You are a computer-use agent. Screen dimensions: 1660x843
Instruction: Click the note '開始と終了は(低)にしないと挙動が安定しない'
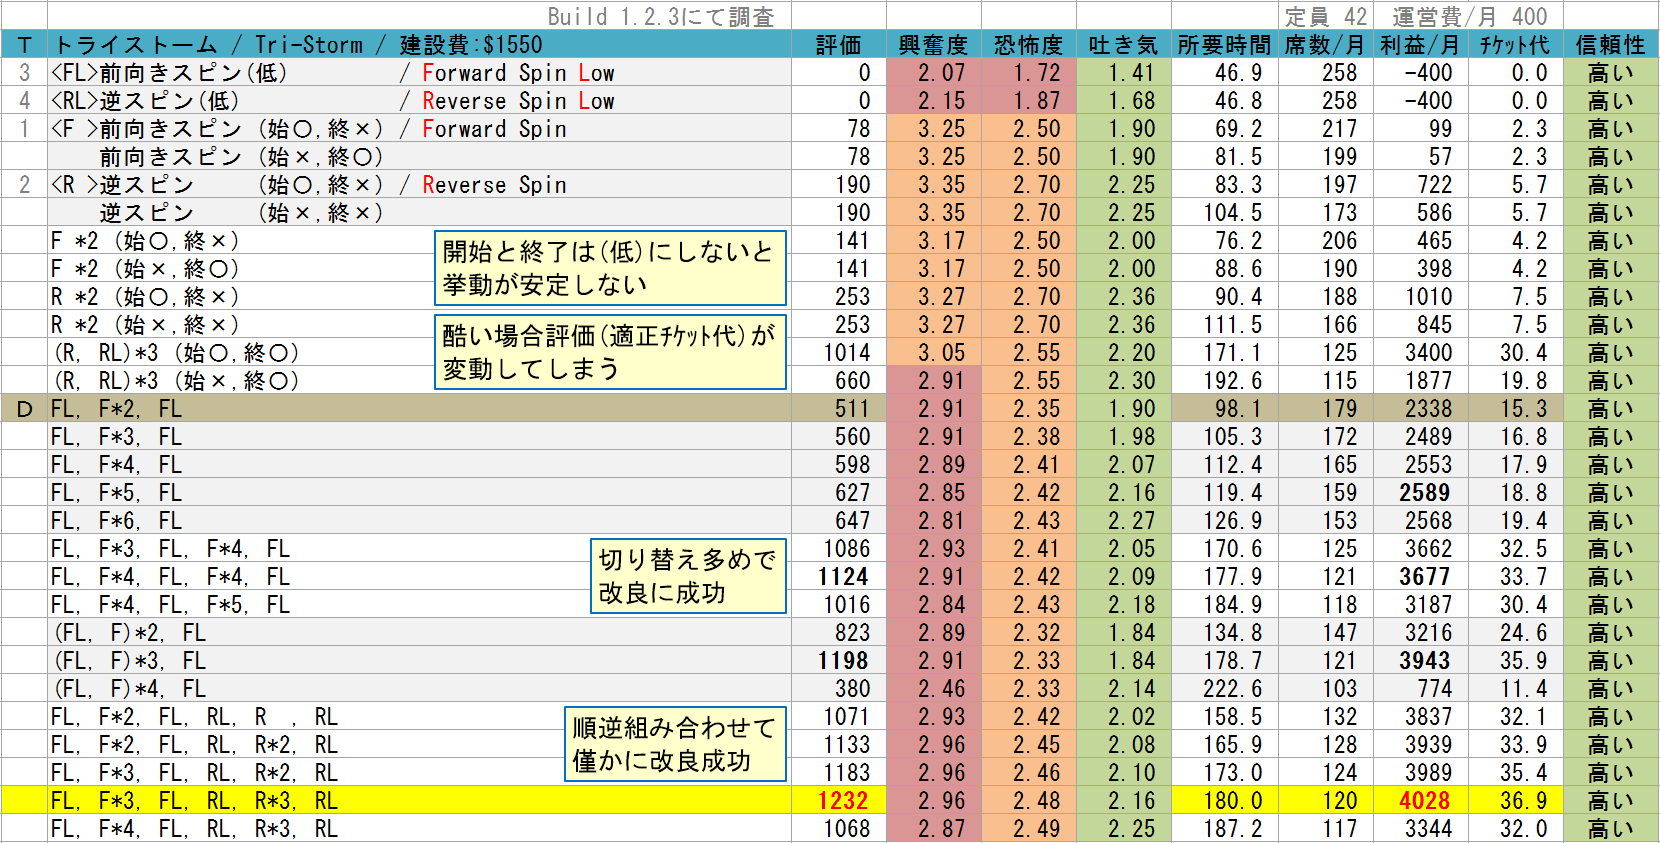(x=610, y=268)
